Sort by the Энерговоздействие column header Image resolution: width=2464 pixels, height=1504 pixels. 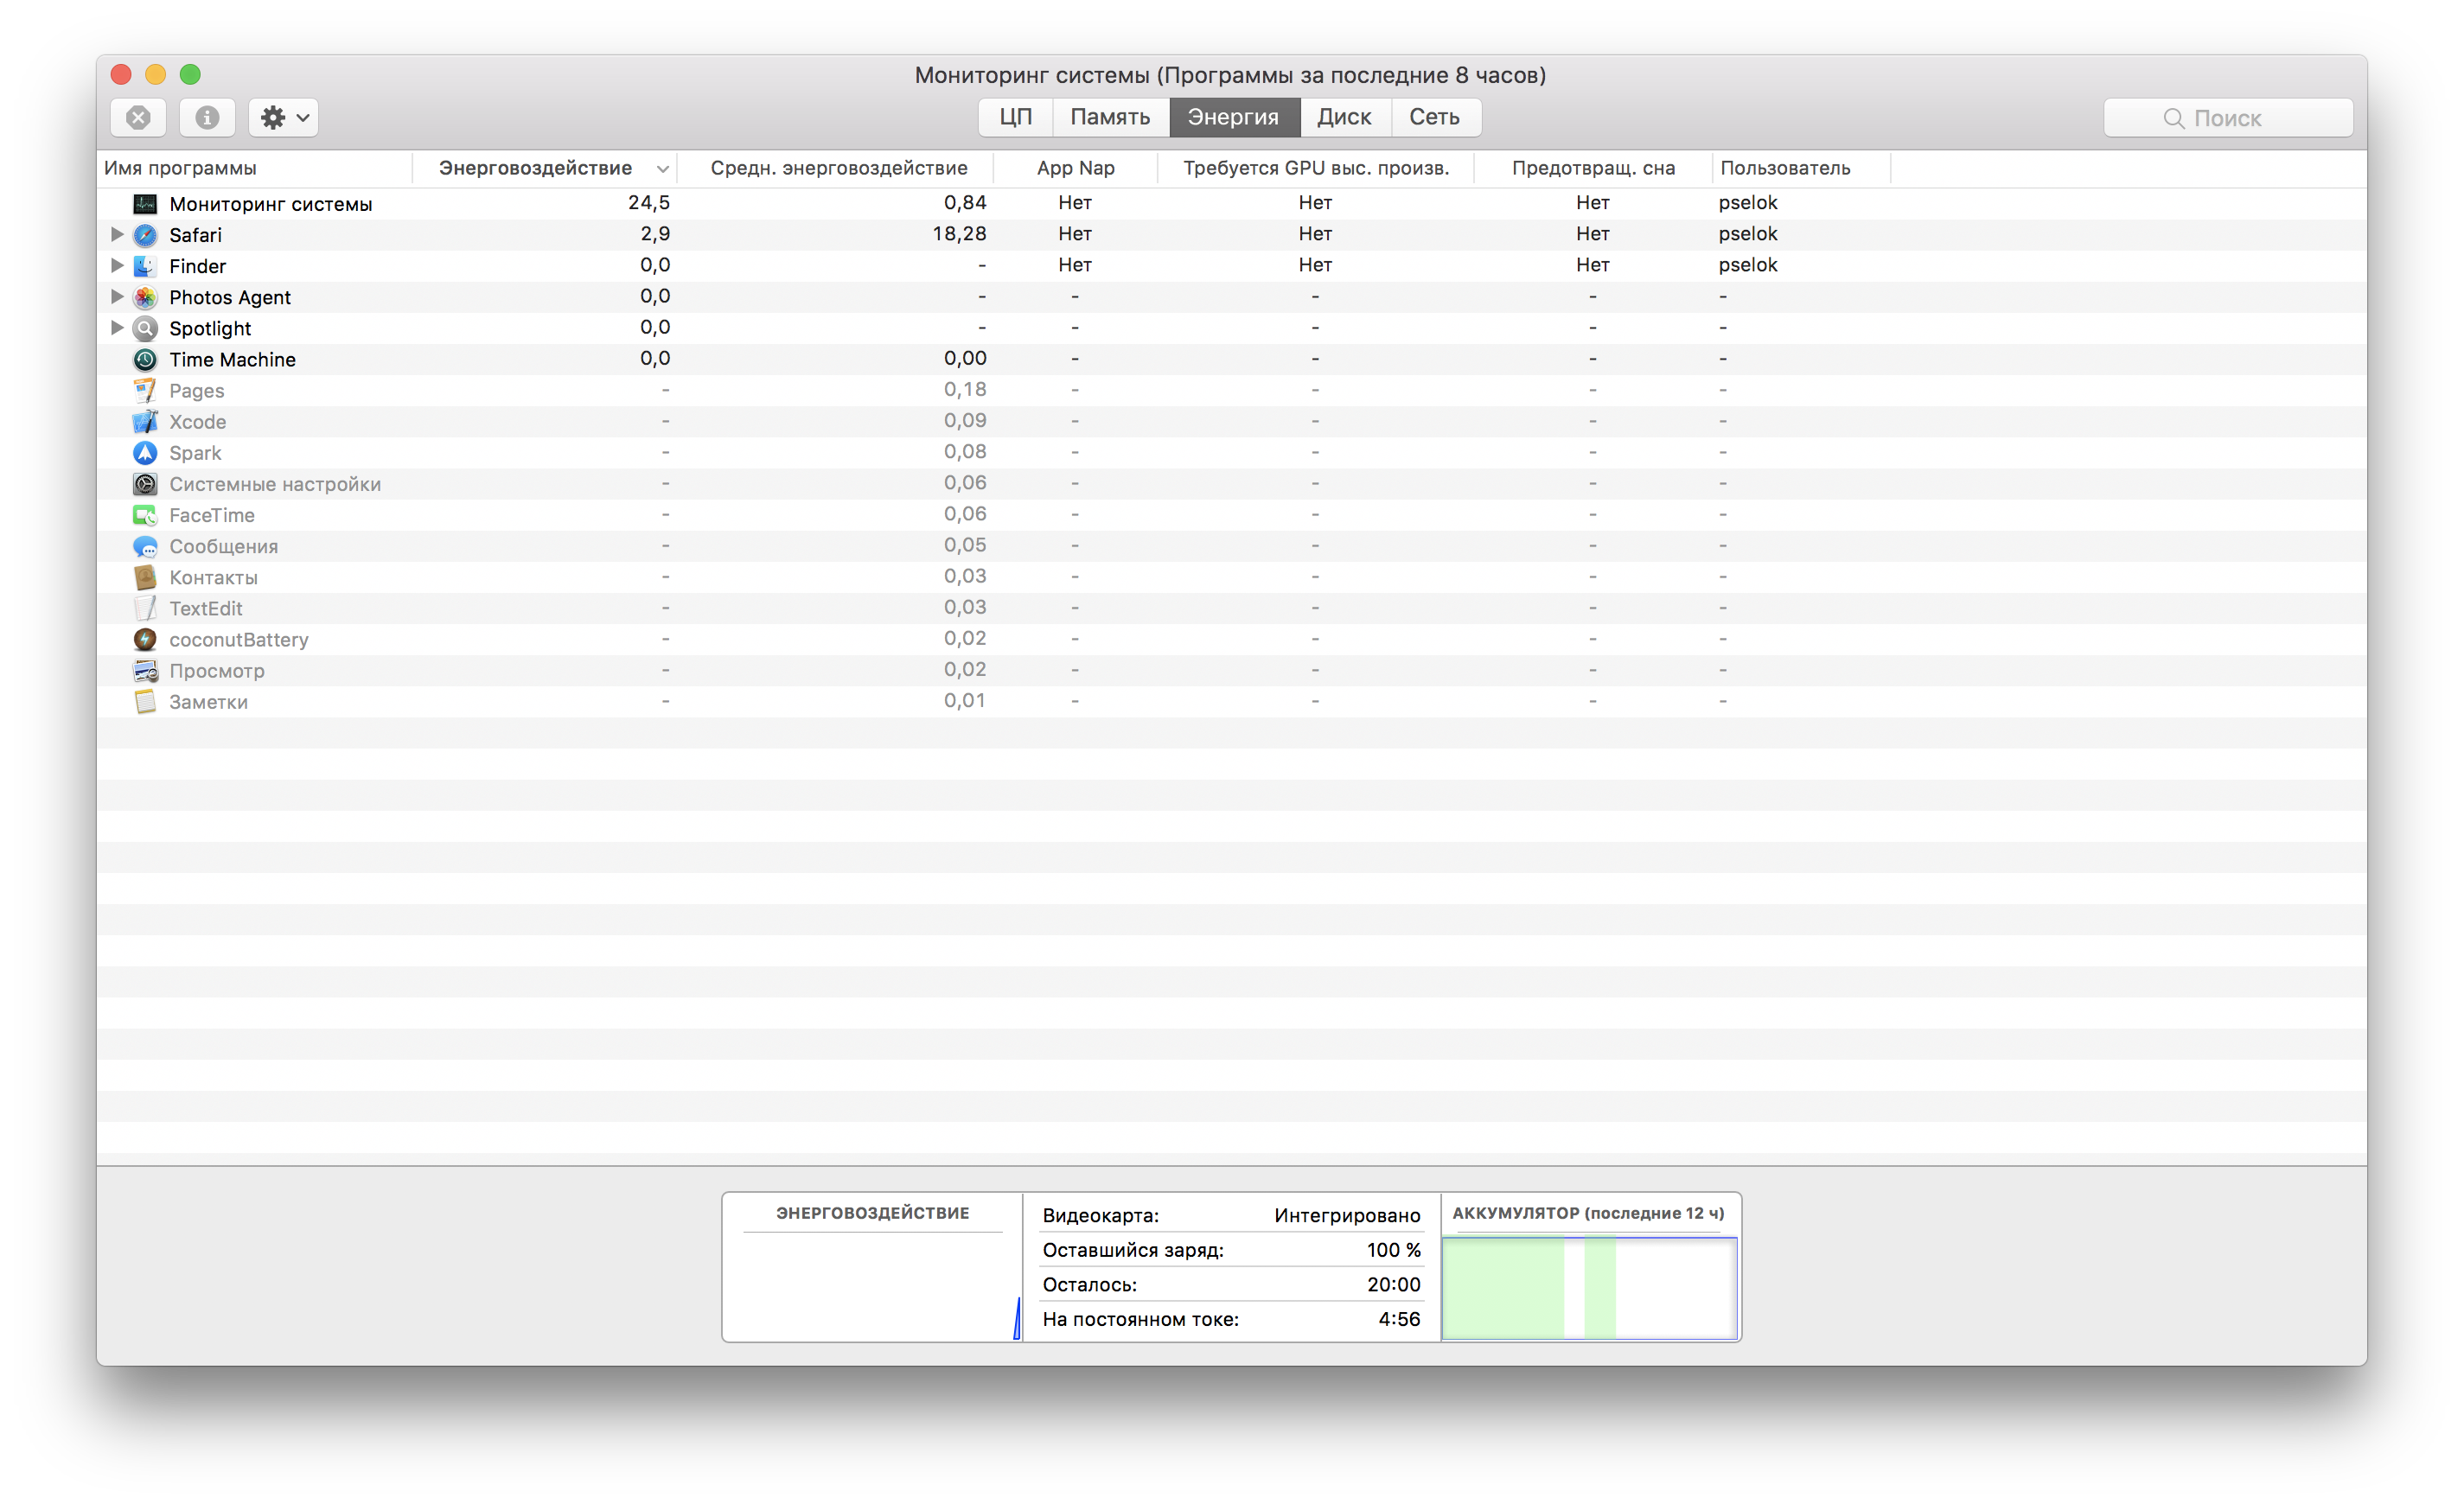(535, 168)
